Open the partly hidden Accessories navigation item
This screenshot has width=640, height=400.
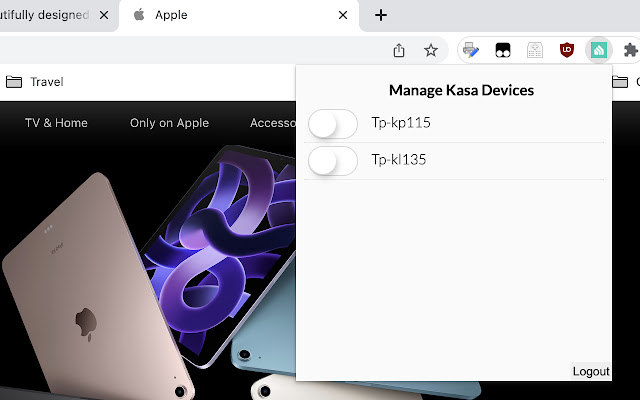coord(273,123)
